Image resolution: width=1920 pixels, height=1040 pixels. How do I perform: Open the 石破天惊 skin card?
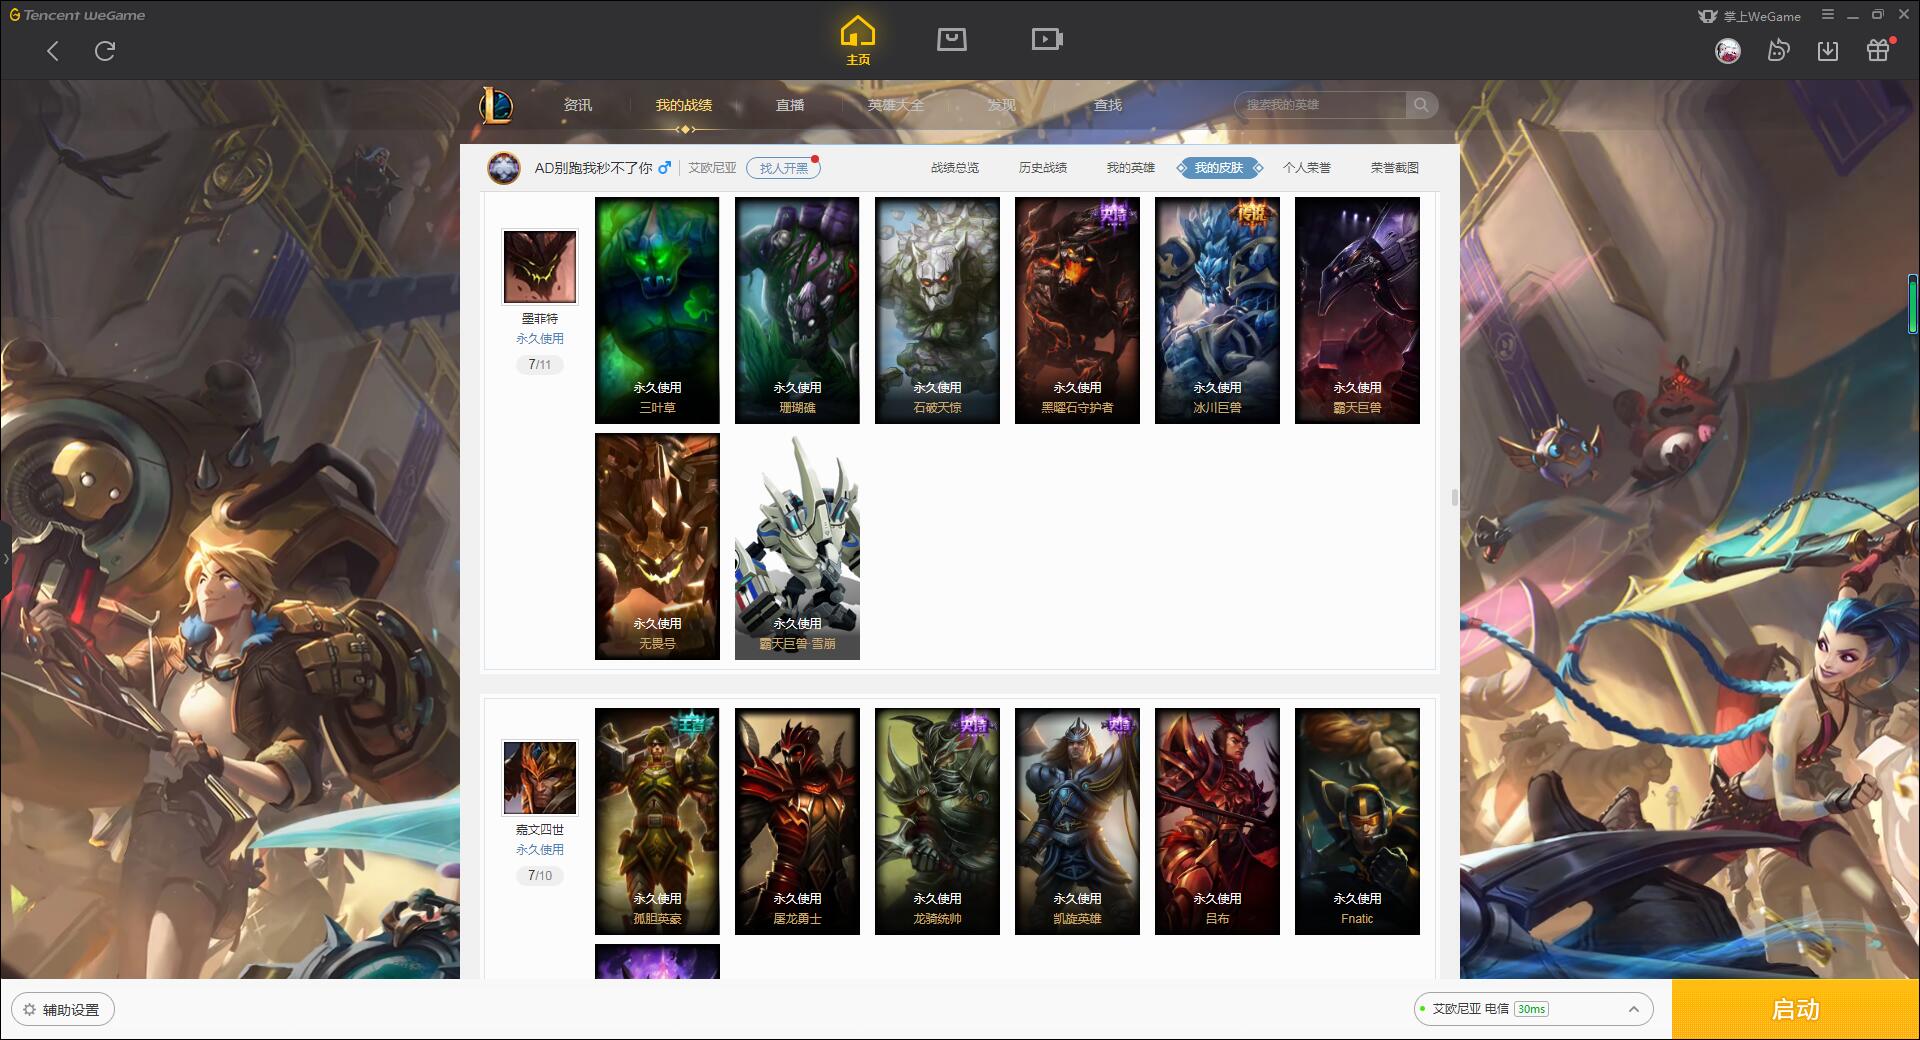(937, 310)
